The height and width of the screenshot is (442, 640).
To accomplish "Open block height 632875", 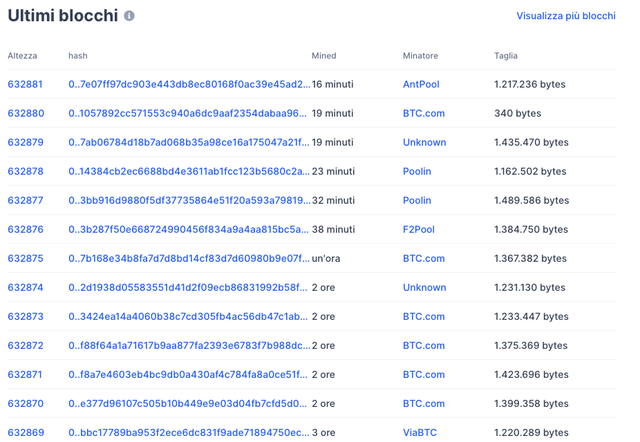I will point(25,258).
